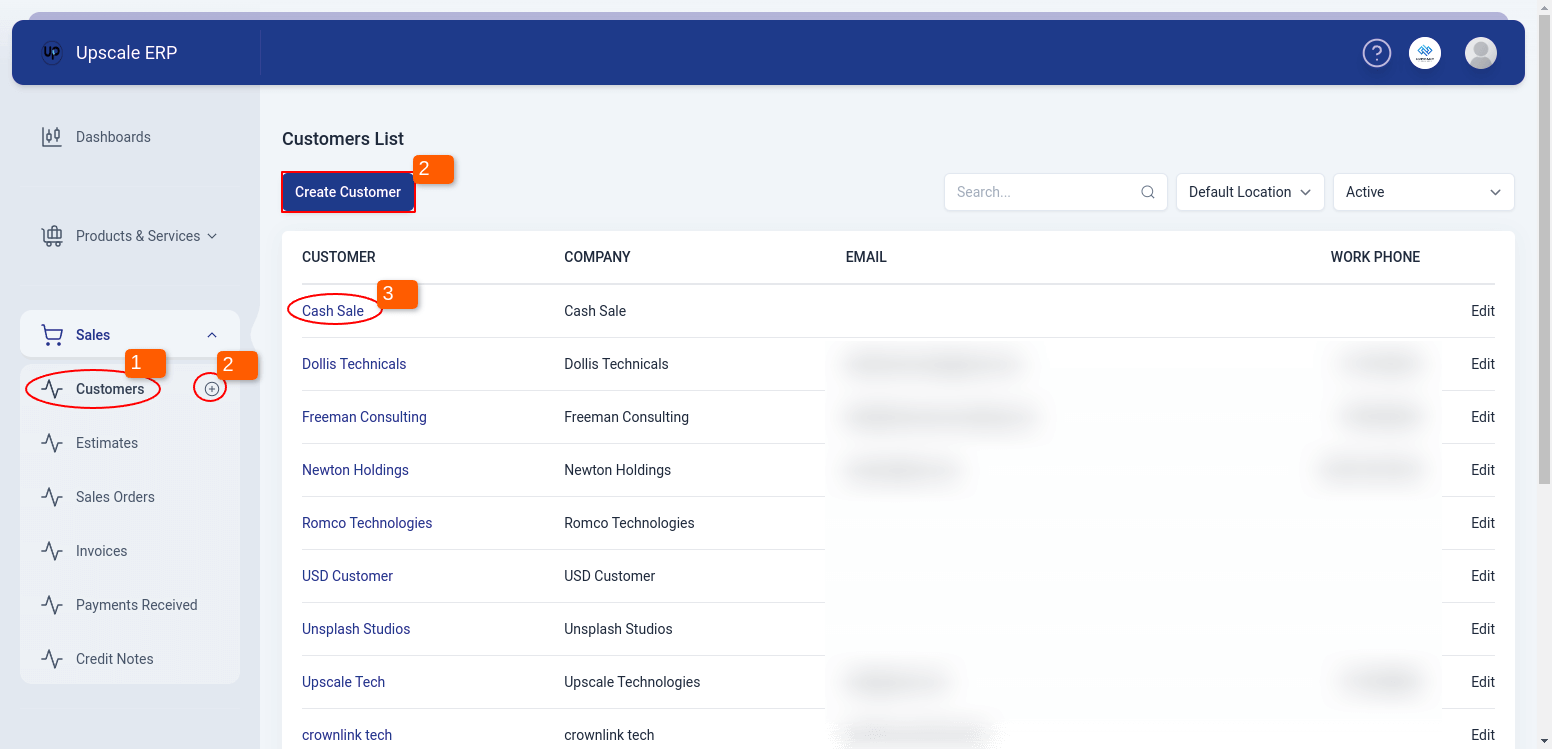The image size is (1552, 749).
Task: Select Payments Received in sidebar
Action: (136, 605)
